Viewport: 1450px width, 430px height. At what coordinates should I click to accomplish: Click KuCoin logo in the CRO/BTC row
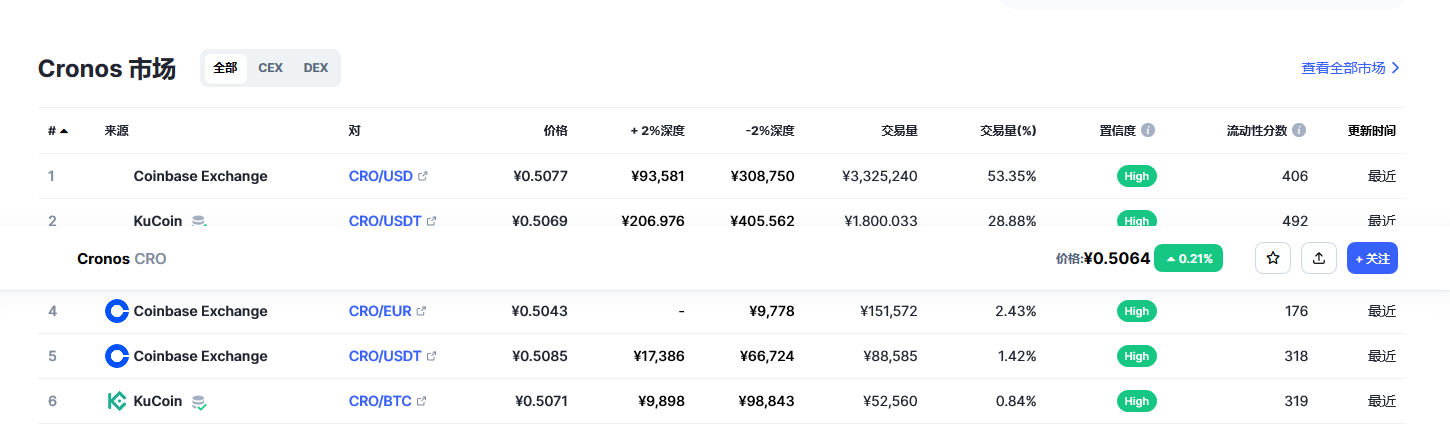pyautogui.click(x=117, y=401)
